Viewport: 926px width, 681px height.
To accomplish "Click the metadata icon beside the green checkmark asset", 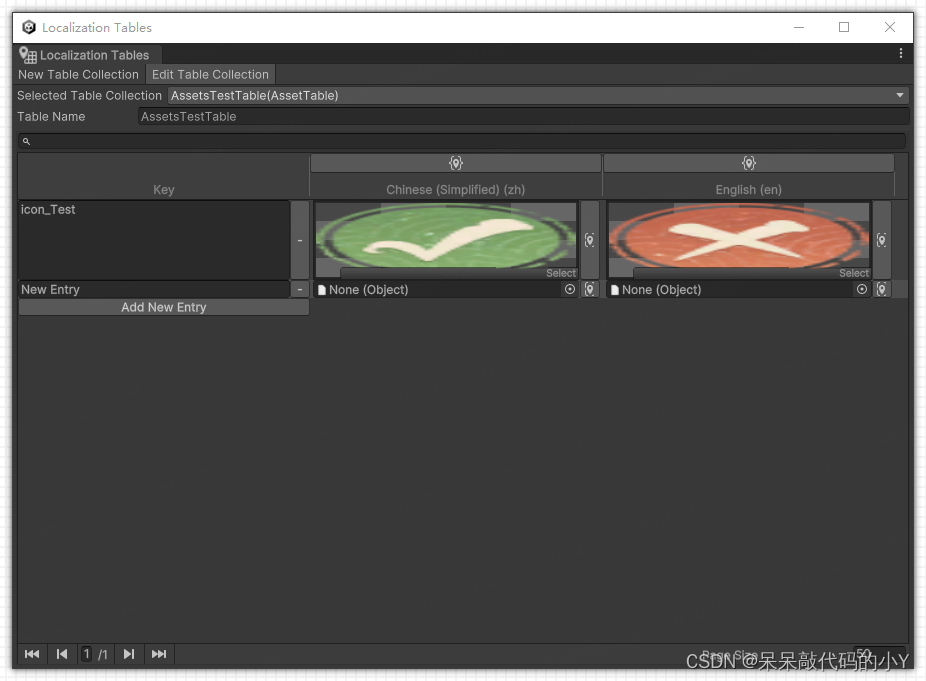I will pos(589,240).
